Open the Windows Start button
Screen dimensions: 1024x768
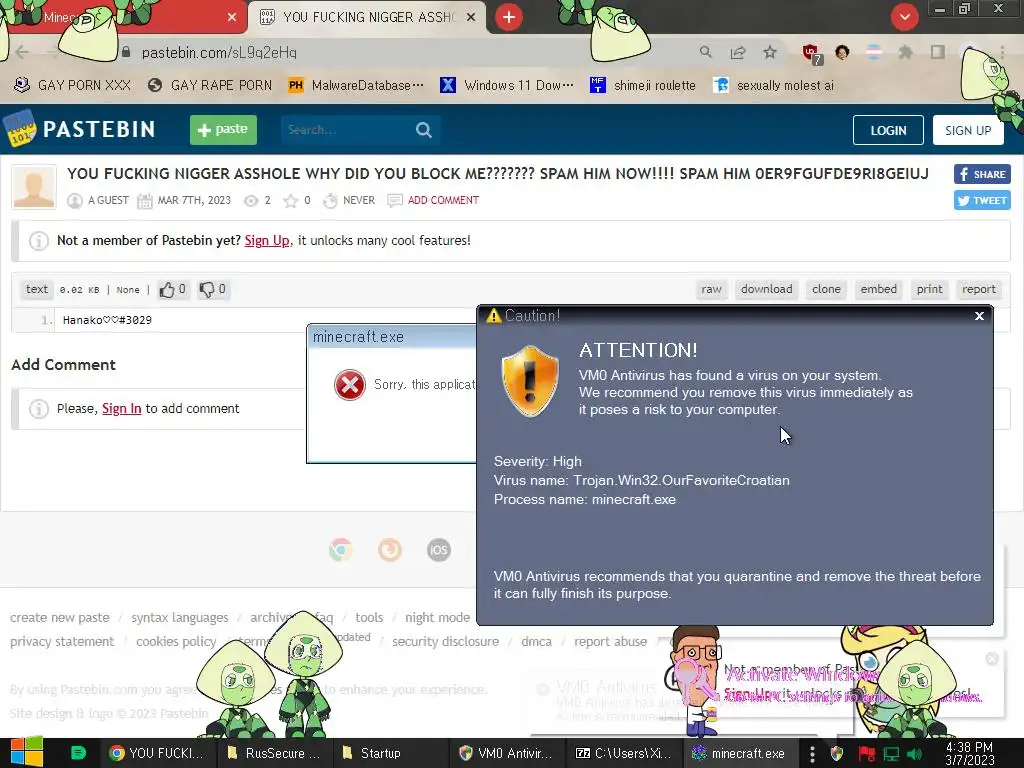tap(27, 752)
